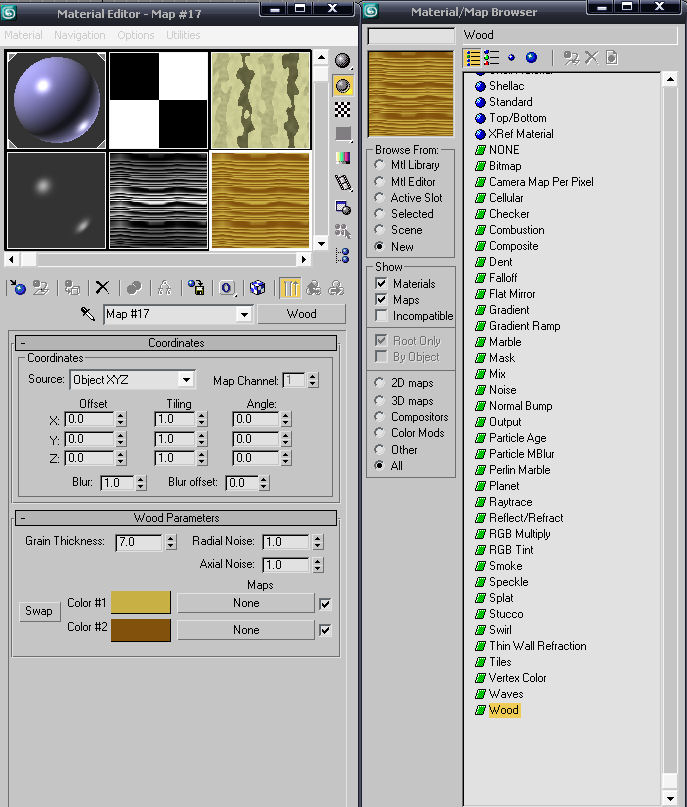
Task: Open the Source dropdown showing Object XYZ
Action: coord(186,380)
